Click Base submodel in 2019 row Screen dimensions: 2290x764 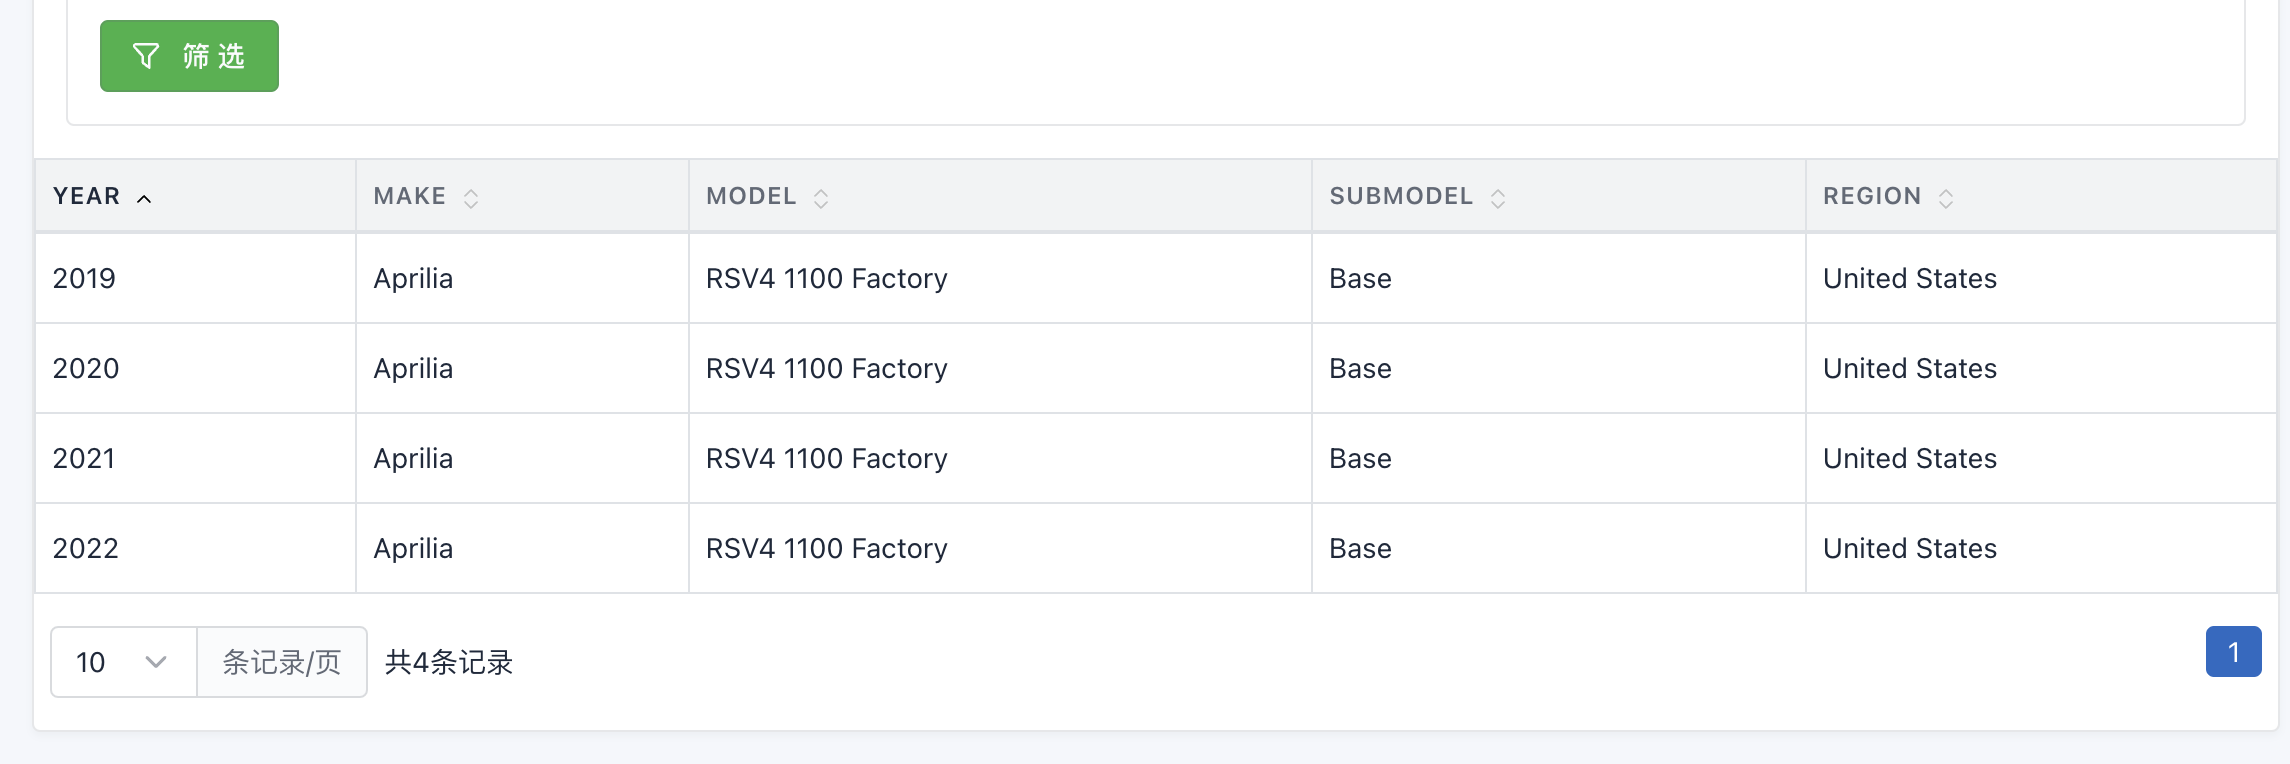coord(1360,278)
